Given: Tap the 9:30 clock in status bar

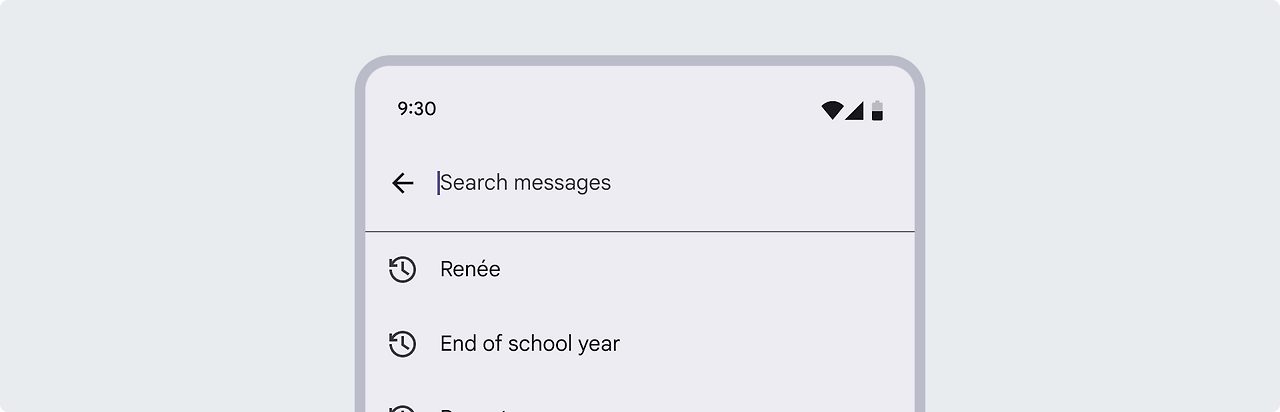Looking at the screenshot, I should point(416,109).
